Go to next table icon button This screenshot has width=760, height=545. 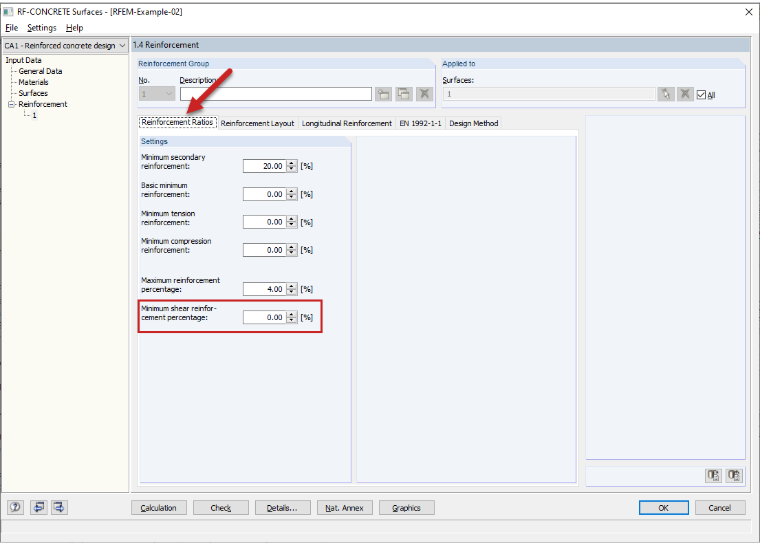pos(59,508)
